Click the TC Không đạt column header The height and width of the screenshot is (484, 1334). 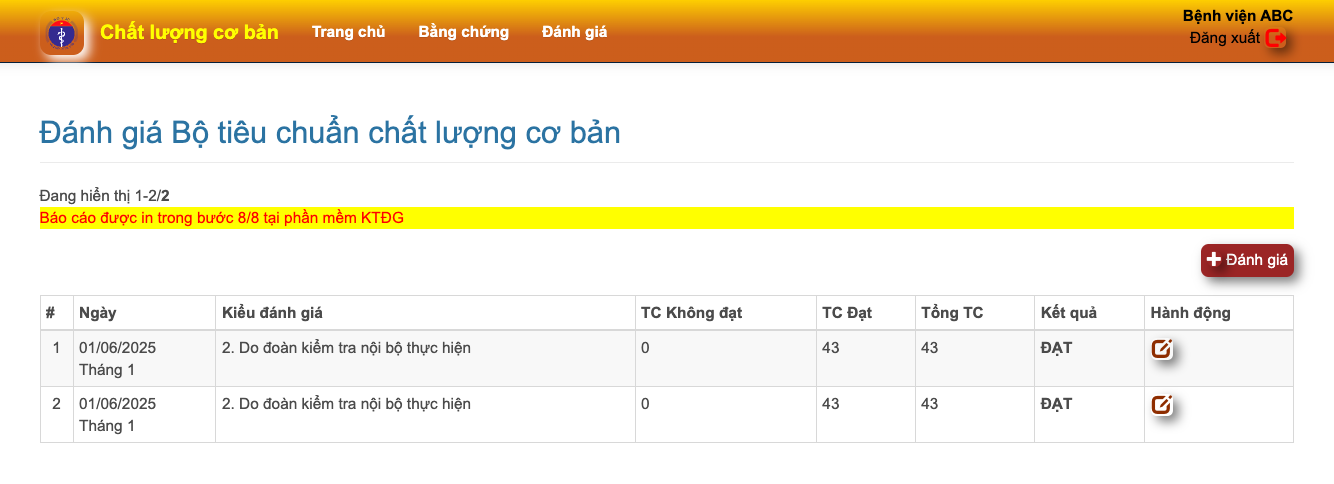click(x=691, y=313)
